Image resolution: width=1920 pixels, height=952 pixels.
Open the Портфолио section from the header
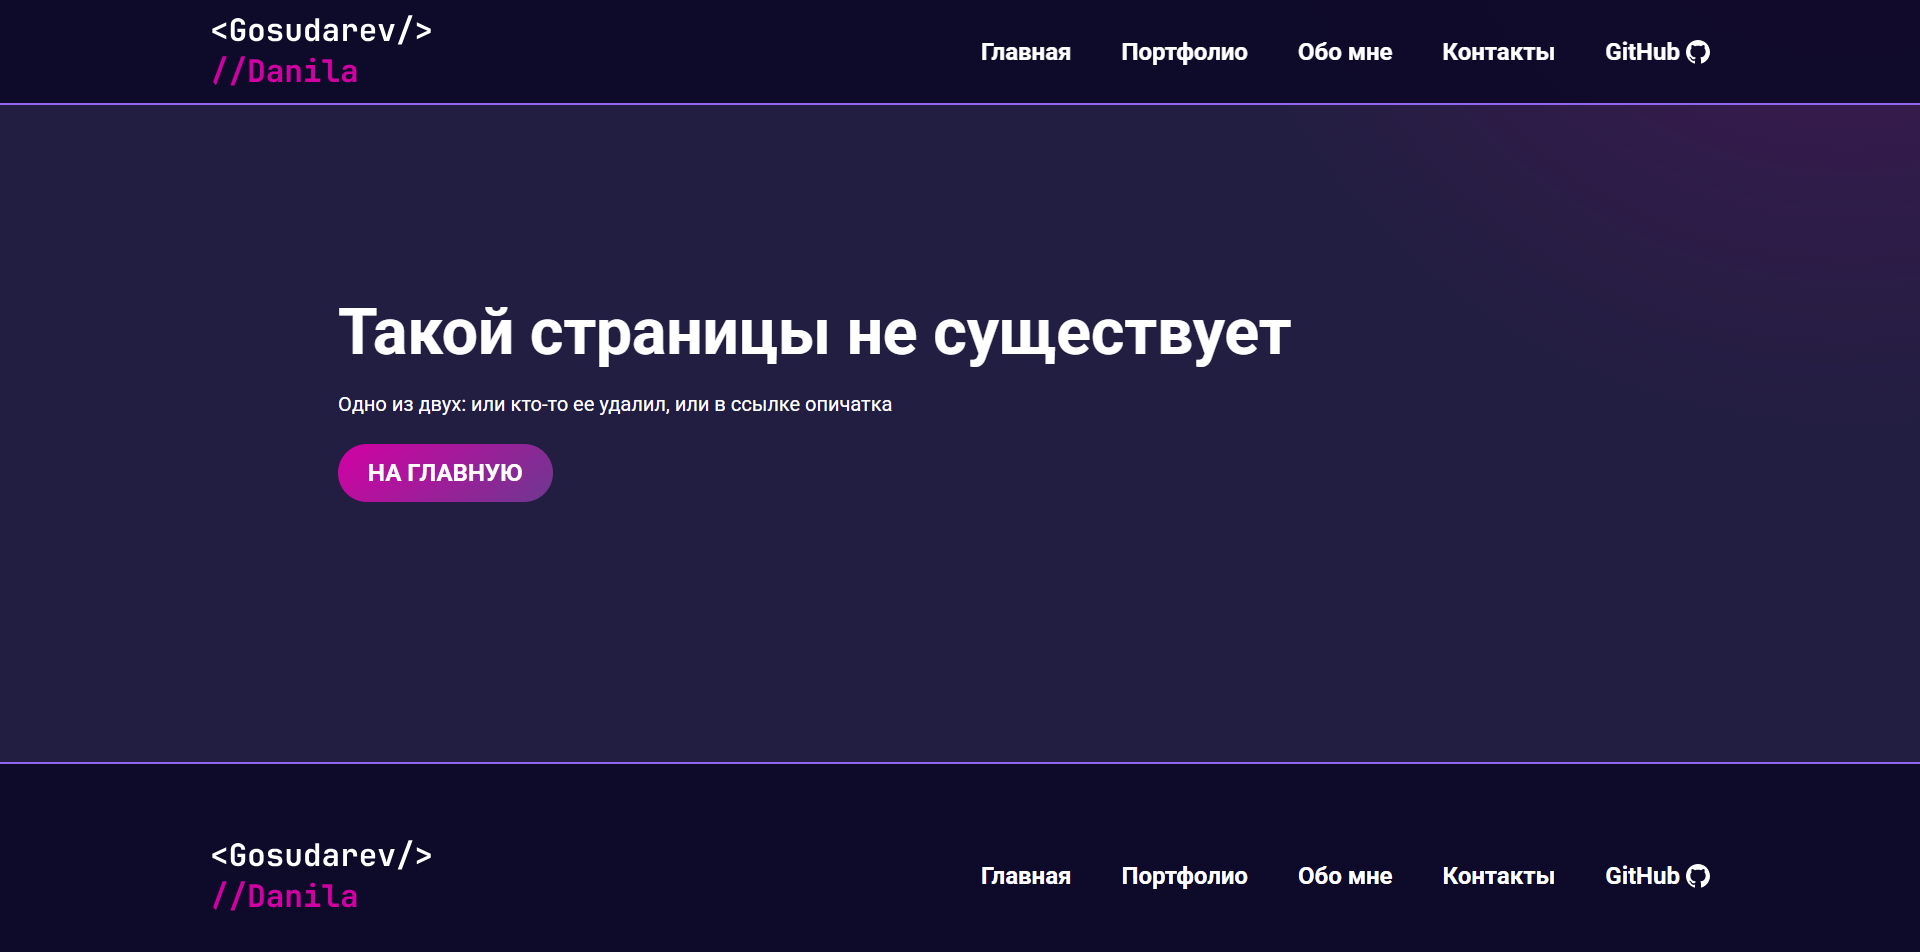tap(1186, 52)
